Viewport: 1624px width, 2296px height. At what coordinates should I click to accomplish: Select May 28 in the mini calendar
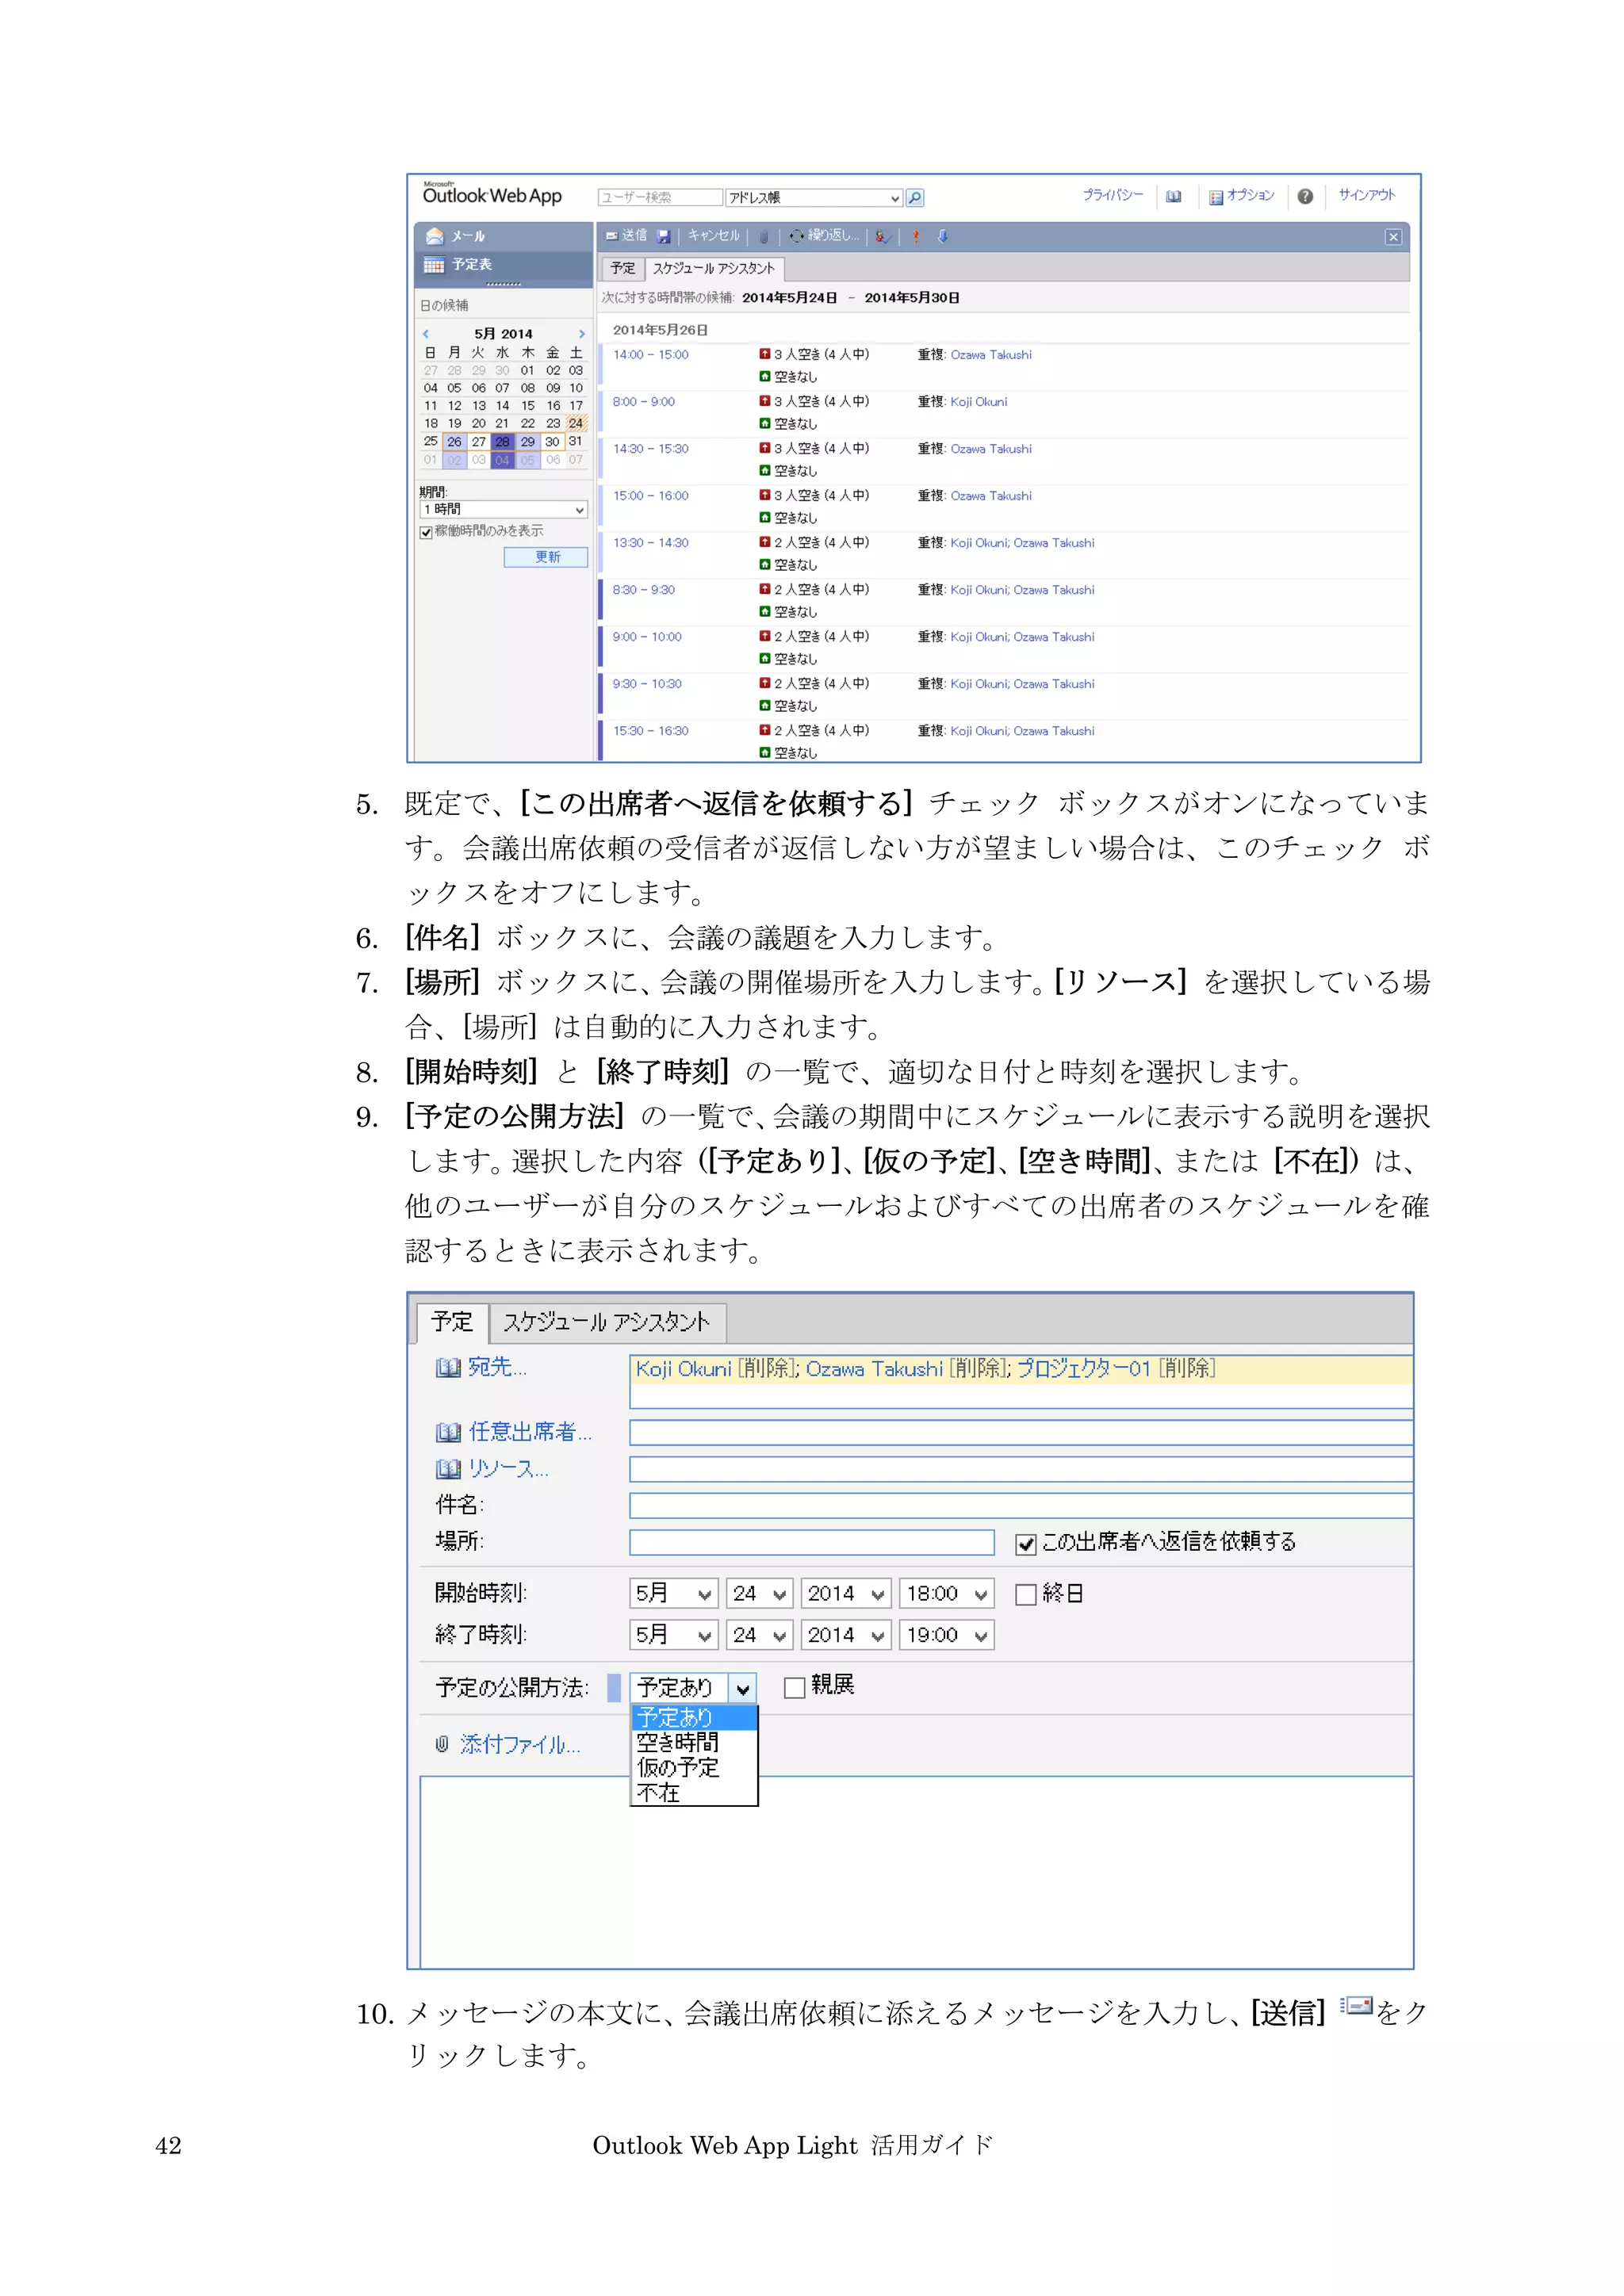(502, 442)
